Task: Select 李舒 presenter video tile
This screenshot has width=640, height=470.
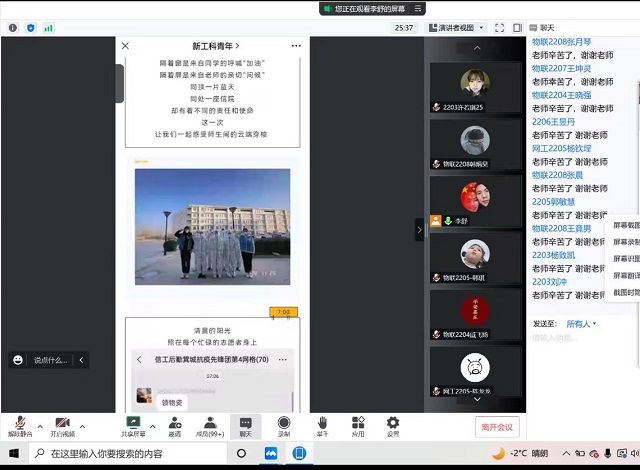Action: click(x=476, y=201)
